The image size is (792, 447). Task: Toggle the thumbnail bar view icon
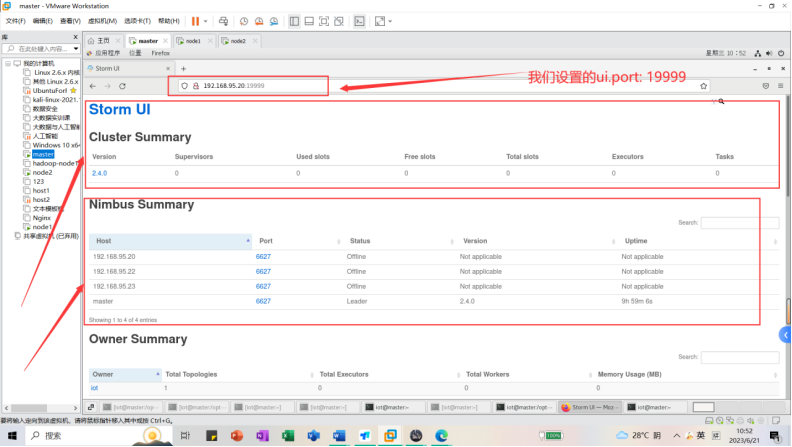click(309, 21)
